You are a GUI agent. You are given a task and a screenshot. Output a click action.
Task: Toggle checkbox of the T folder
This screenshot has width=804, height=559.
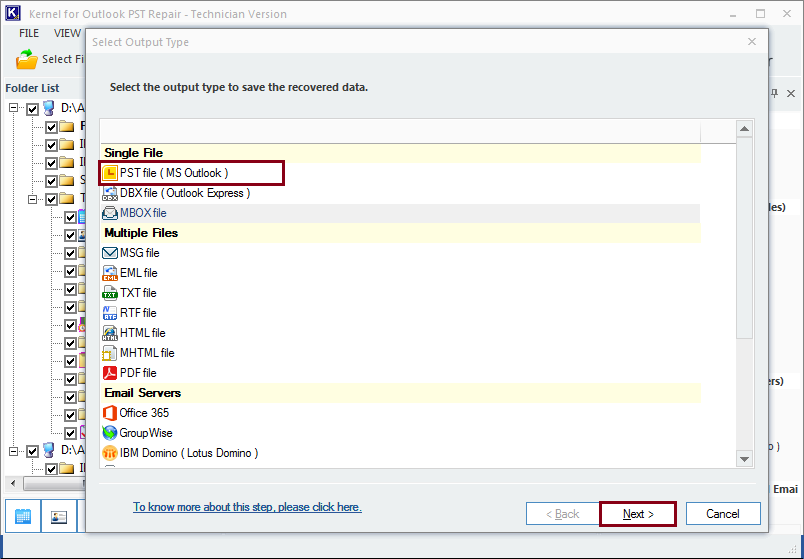(51, 199)
